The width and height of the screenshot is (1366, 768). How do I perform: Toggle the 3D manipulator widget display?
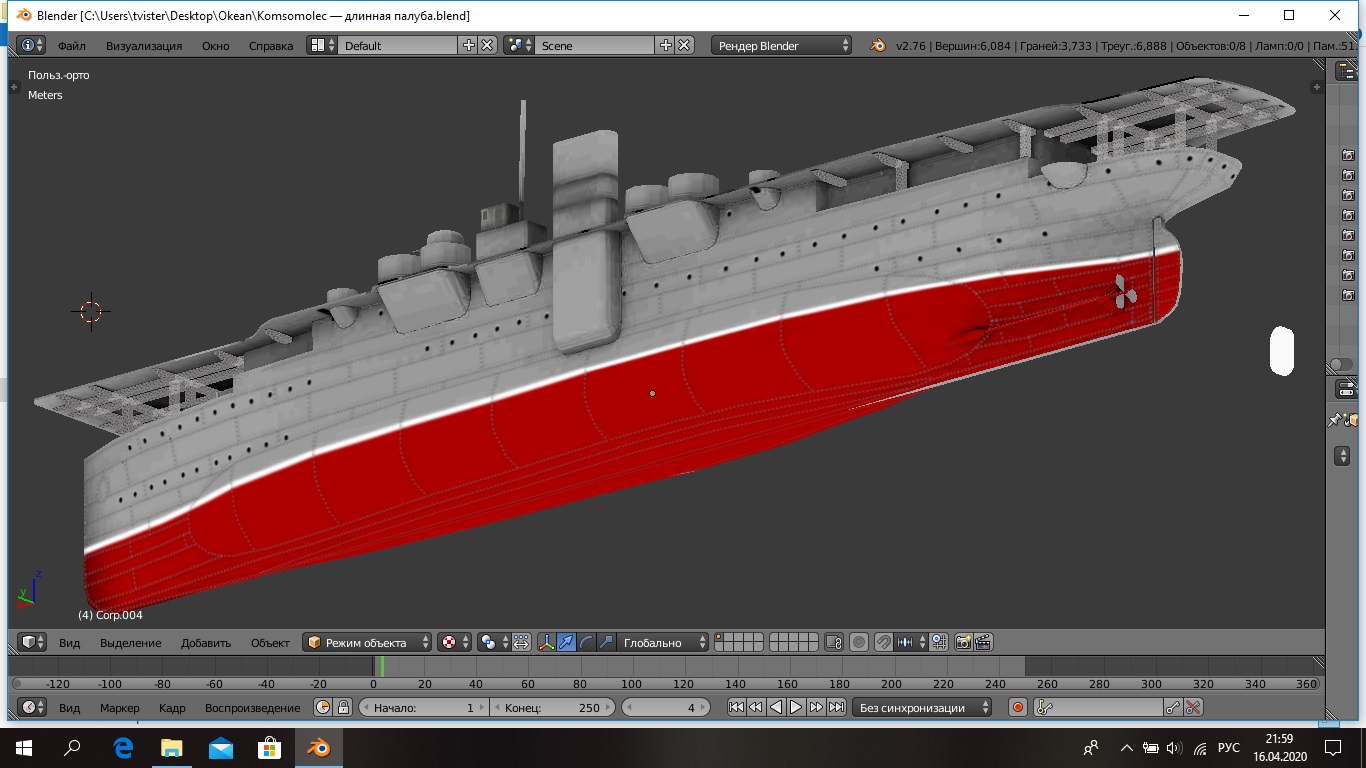click(x=546, y=643)
